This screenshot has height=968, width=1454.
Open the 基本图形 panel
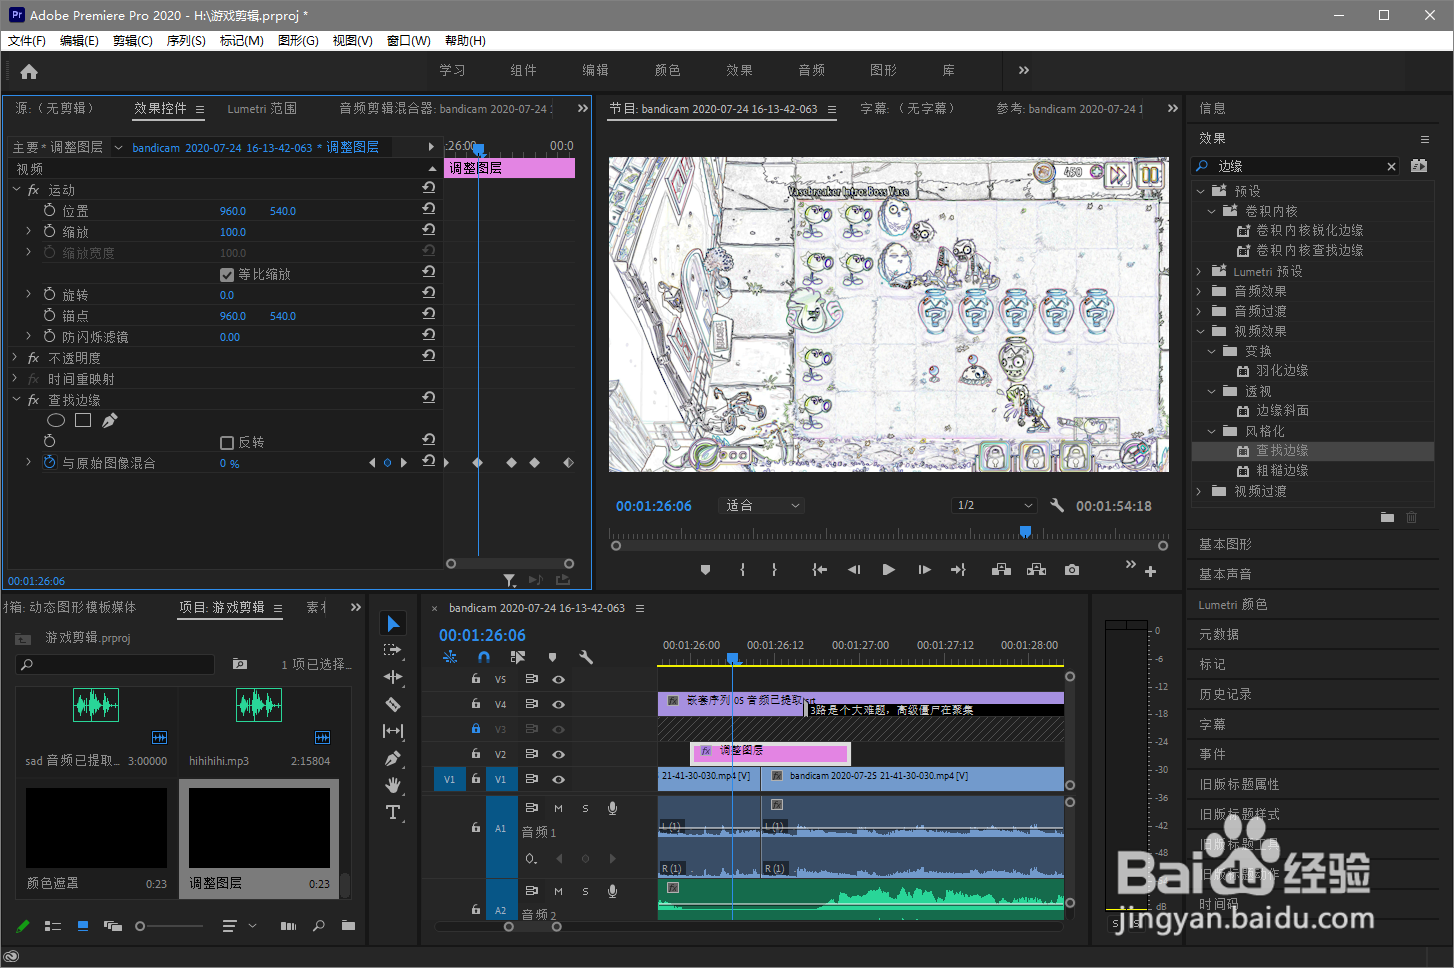(x=1225, y=544)
